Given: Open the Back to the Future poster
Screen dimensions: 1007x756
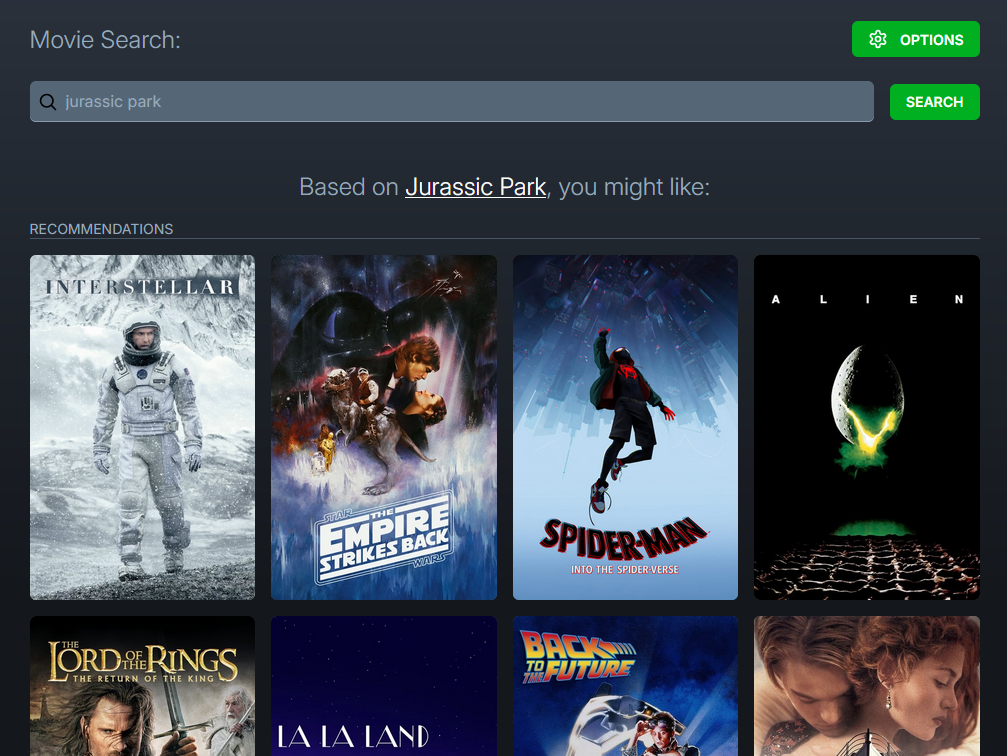Looking at the screenshot, I should [x=625, y=686].
